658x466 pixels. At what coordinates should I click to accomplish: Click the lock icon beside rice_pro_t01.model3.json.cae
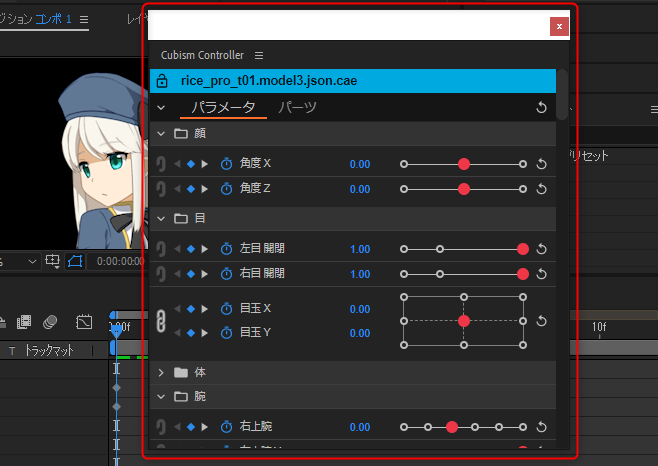[163, 80]
